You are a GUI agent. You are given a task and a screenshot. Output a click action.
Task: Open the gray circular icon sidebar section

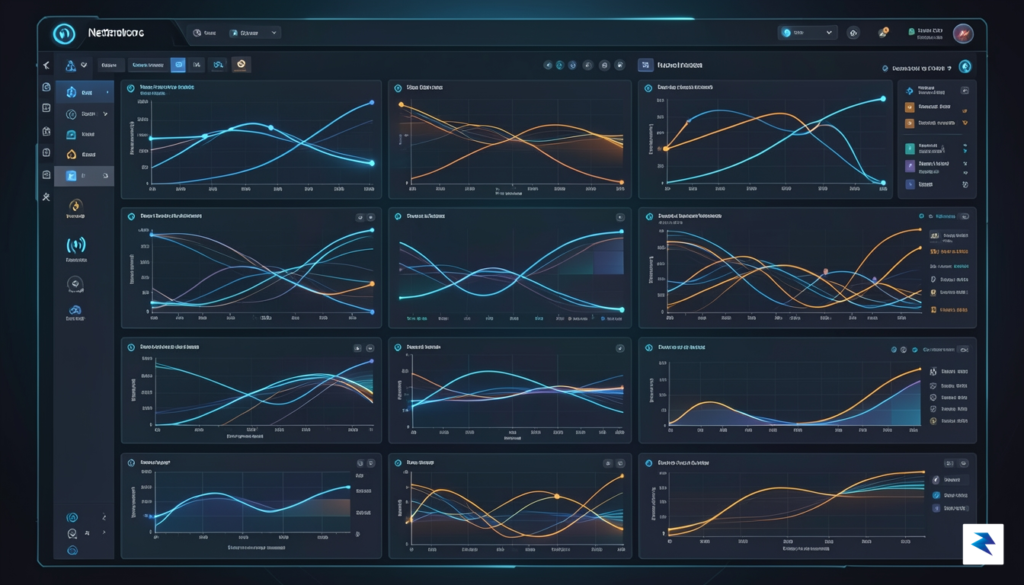coord(75,284)
